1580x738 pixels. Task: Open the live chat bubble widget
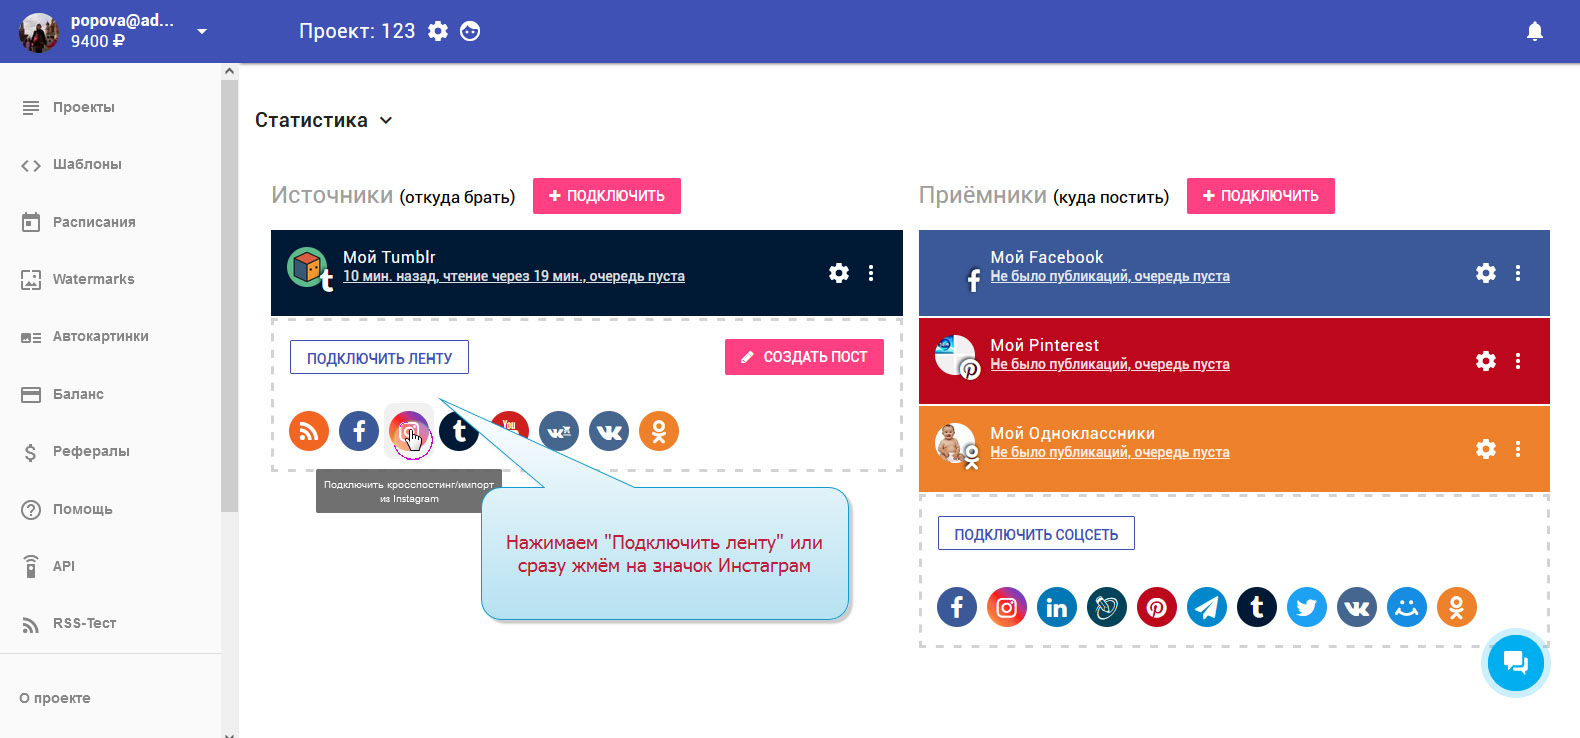click(x=1515, y=662)
